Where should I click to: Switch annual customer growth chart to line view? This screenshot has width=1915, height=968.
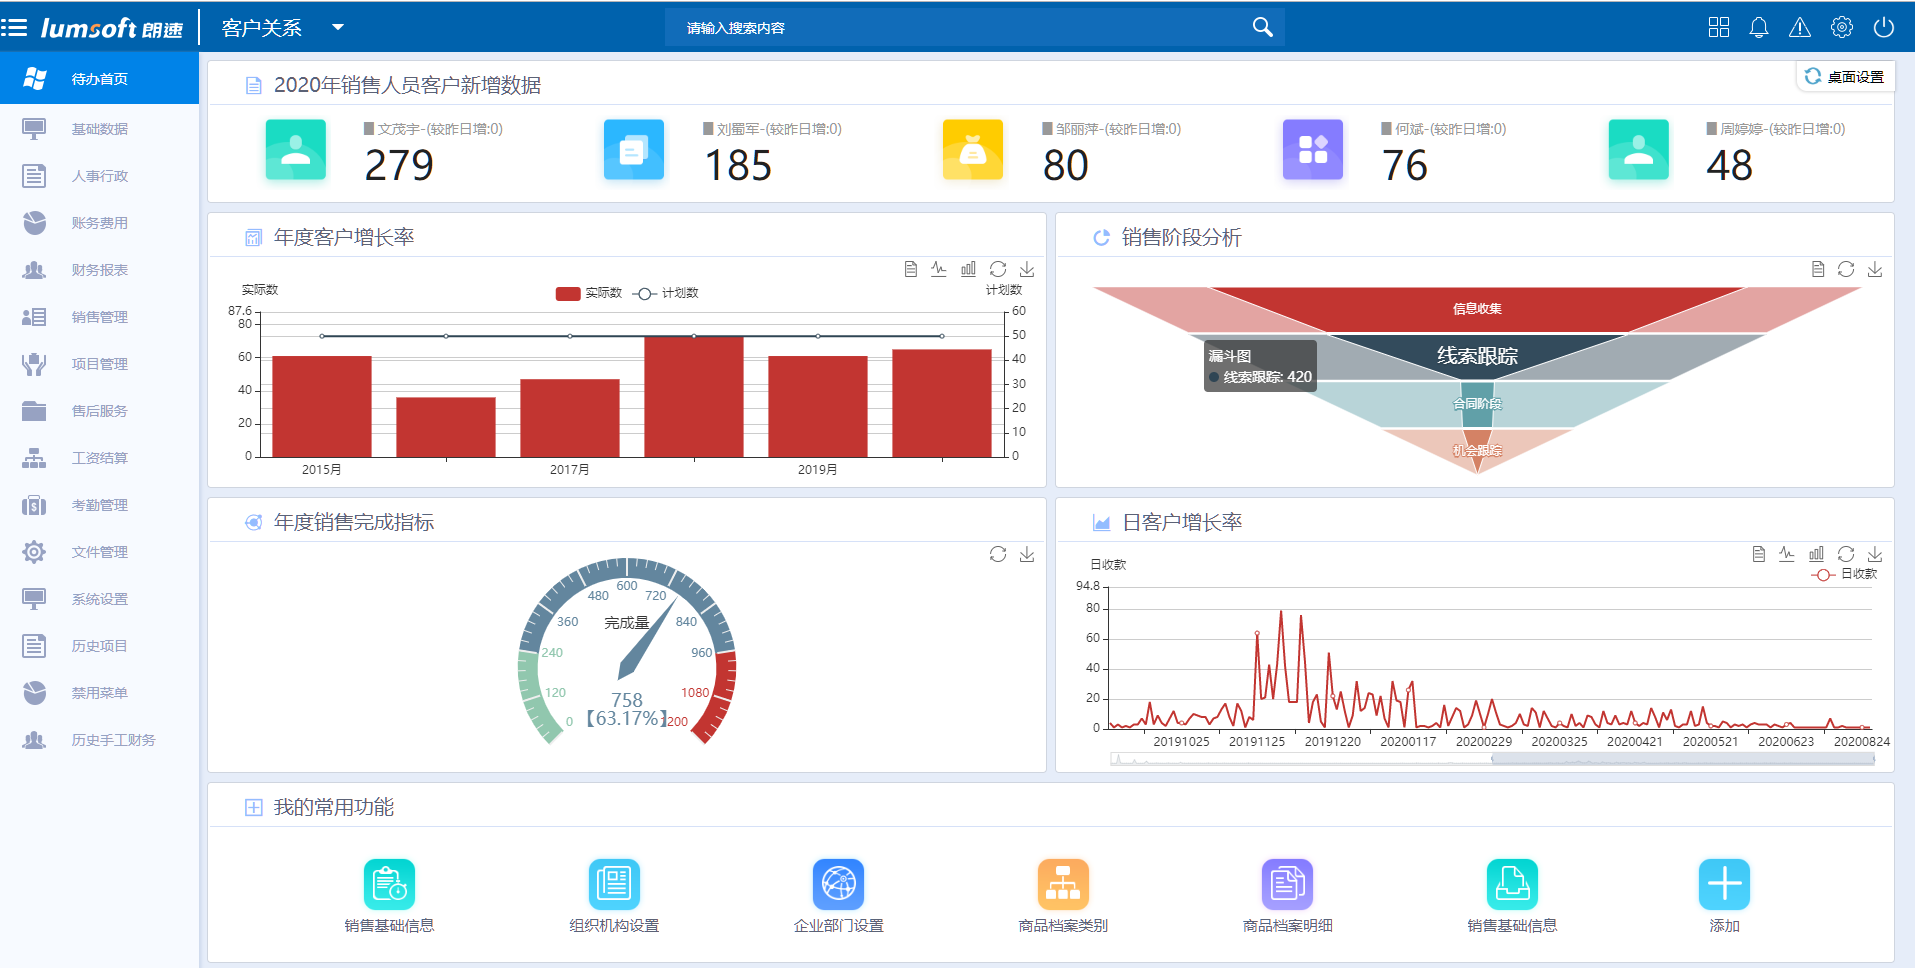pyautogui.click(x=938, y=269)
